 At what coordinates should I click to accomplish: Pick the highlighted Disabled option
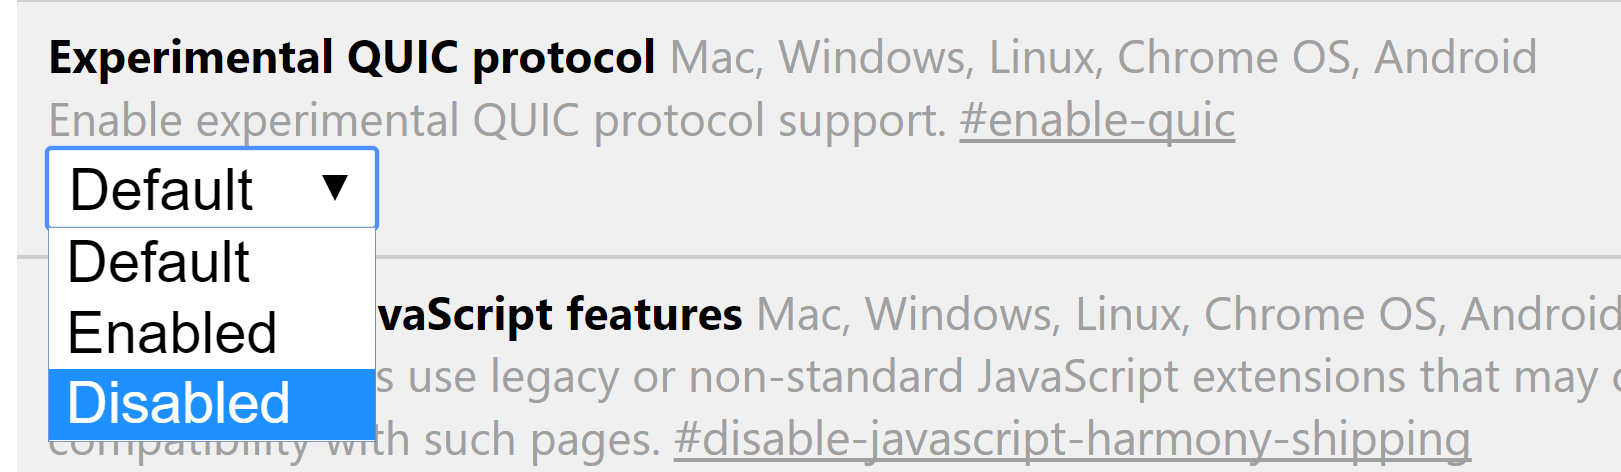212,404
